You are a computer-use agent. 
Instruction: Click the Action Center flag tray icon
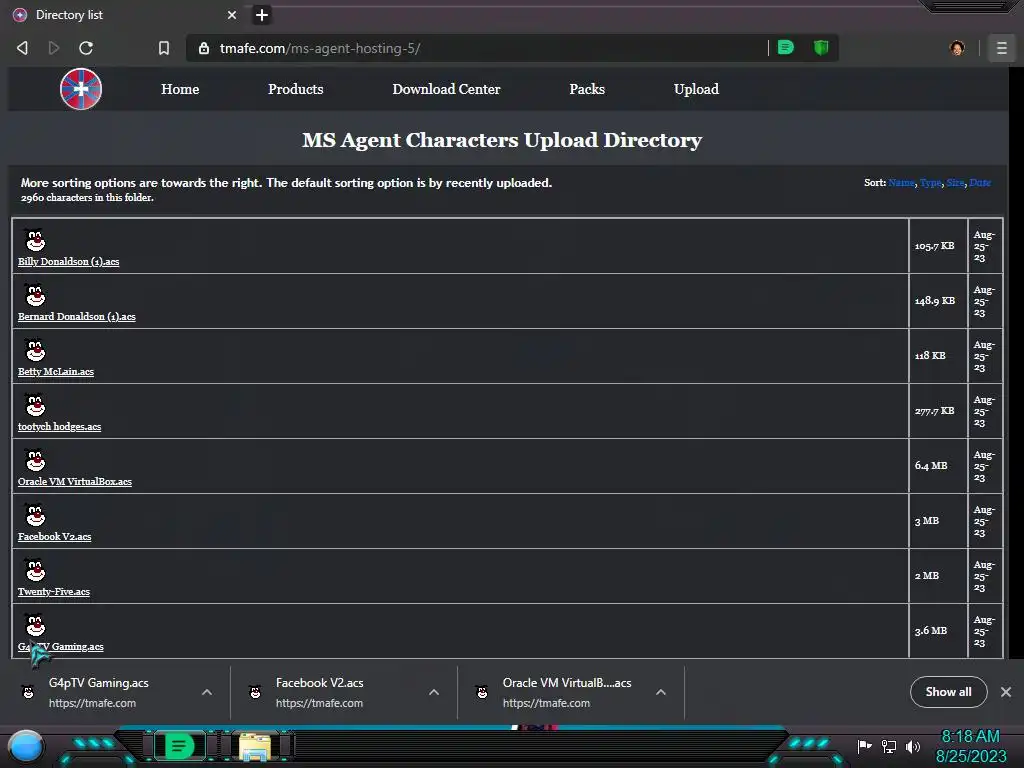tap(864, 746)
